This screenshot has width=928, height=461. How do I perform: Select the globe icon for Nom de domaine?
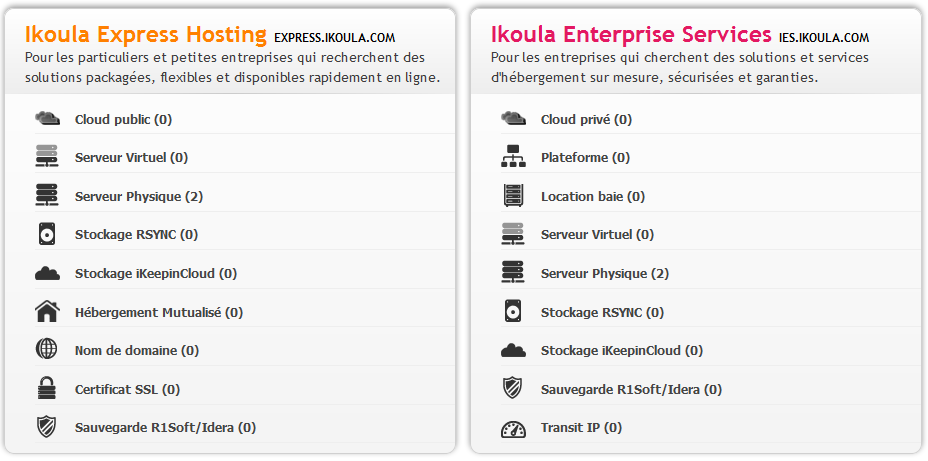point(47,350)
